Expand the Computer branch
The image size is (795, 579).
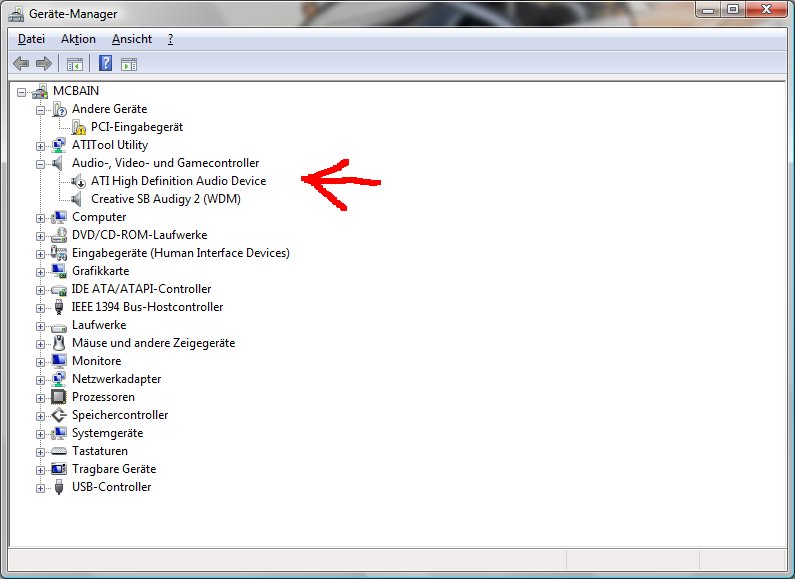[x=40, y=218]
